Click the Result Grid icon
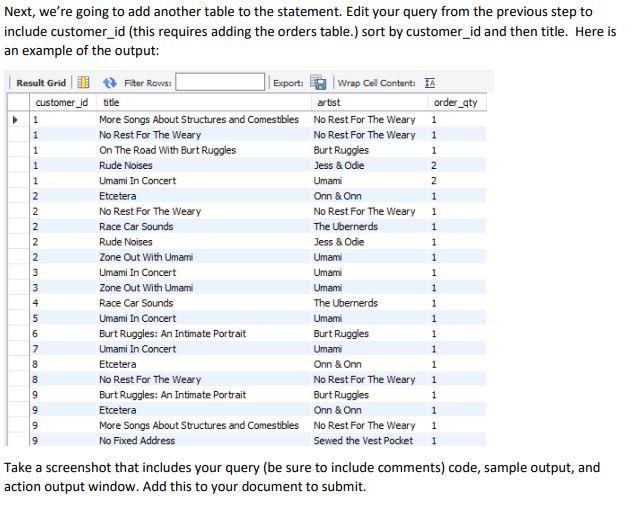Screen dimensions: 632x505 tap(83, 83)
